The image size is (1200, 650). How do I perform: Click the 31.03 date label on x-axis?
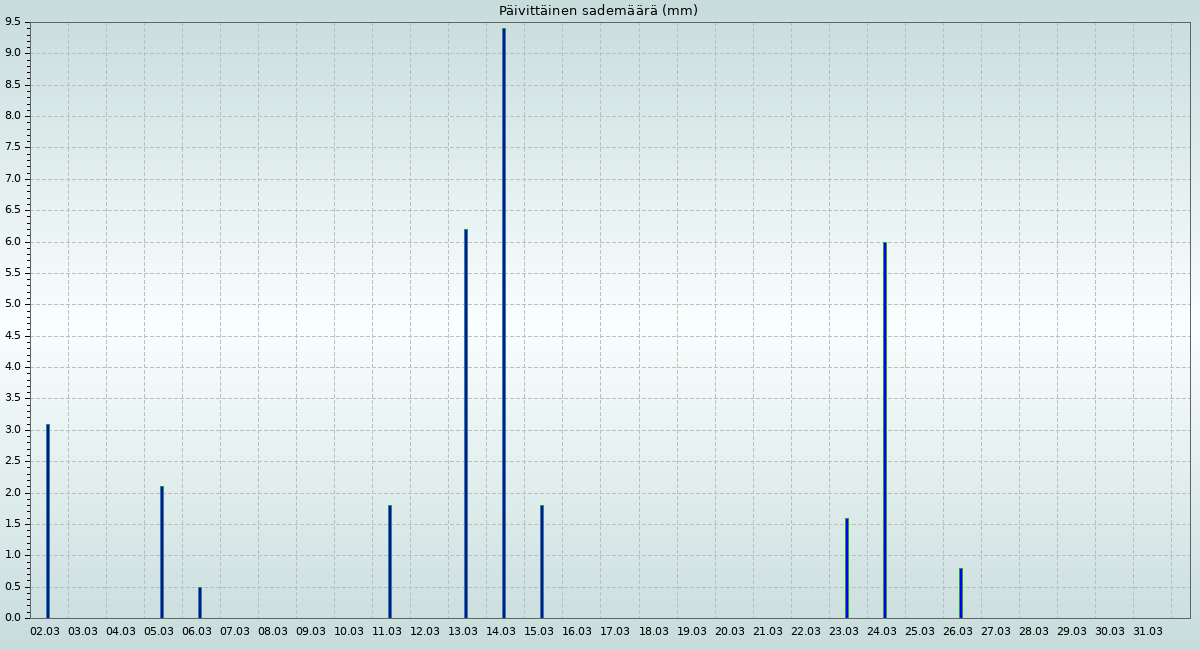click(x=1148, y=632)
